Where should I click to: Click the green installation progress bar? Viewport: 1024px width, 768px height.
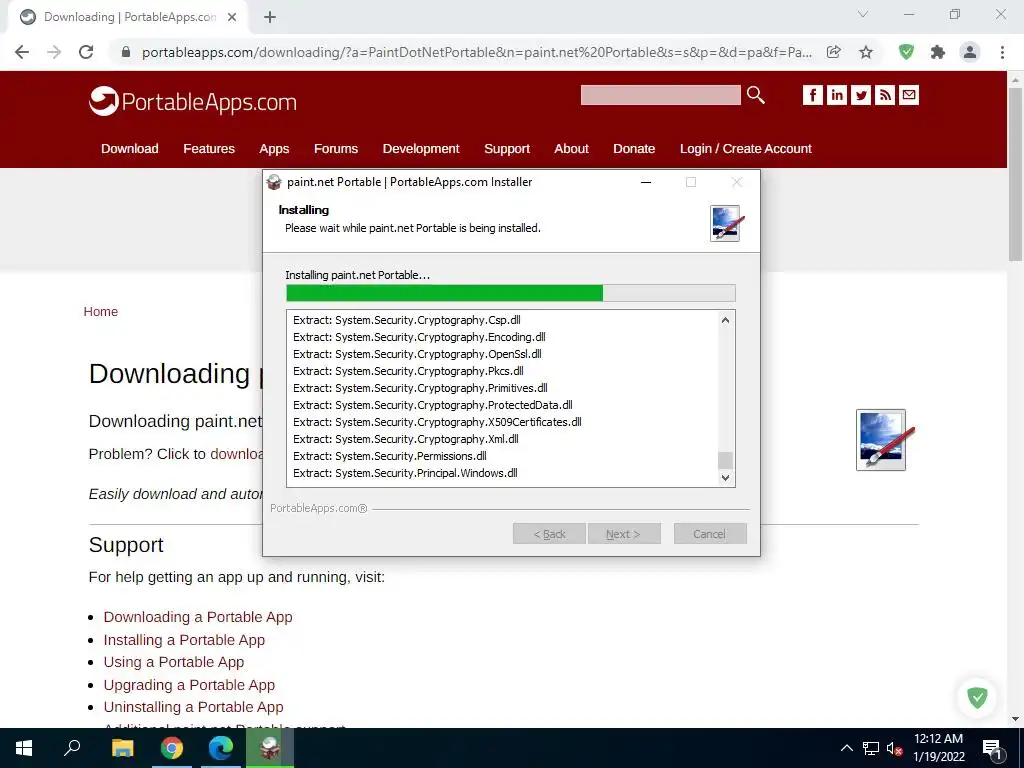[510, 293]
